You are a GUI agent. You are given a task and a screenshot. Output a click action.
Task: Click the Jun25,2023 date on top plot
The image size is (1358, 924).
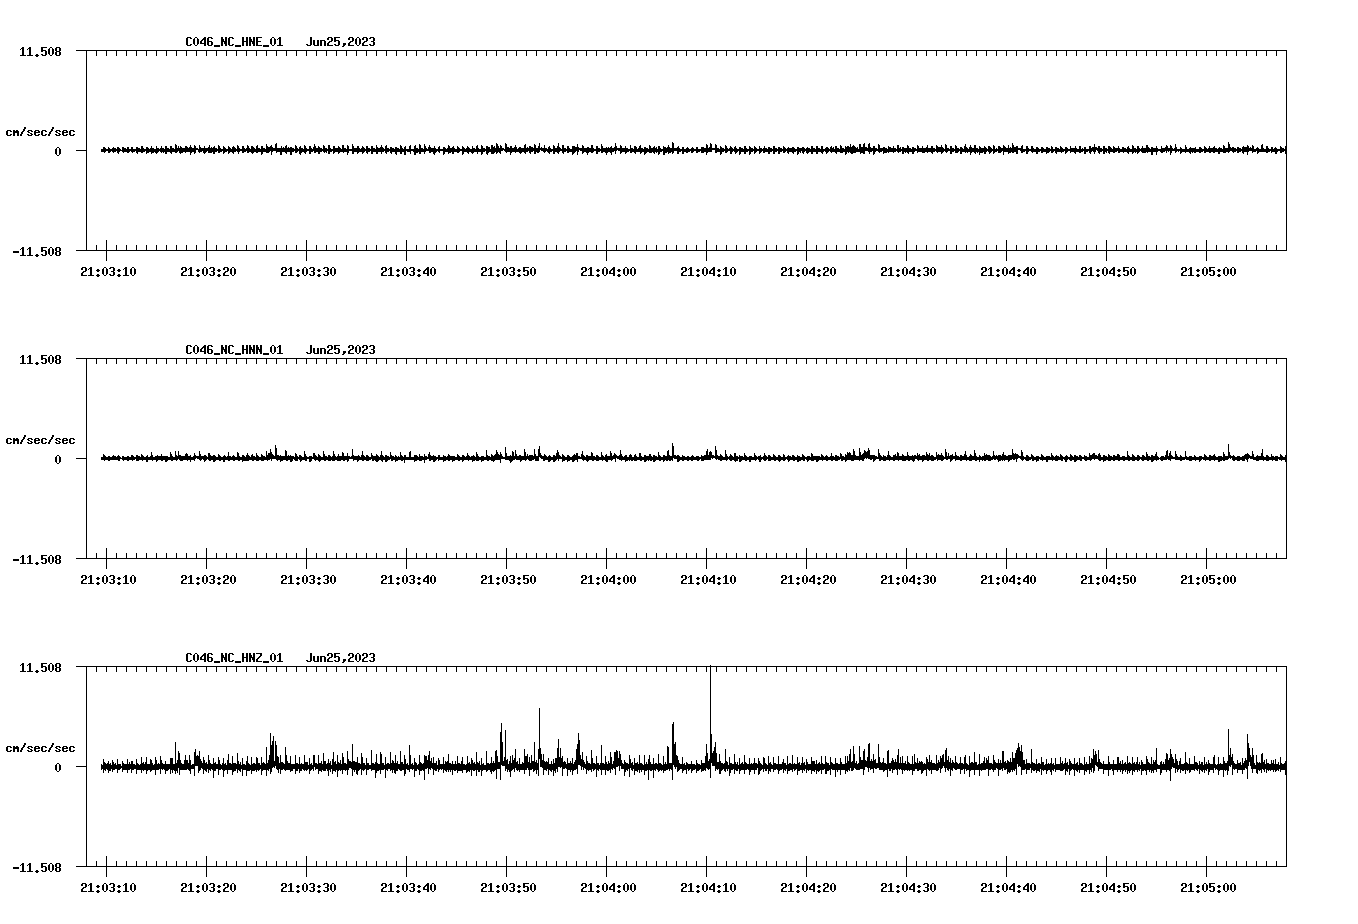341,42
